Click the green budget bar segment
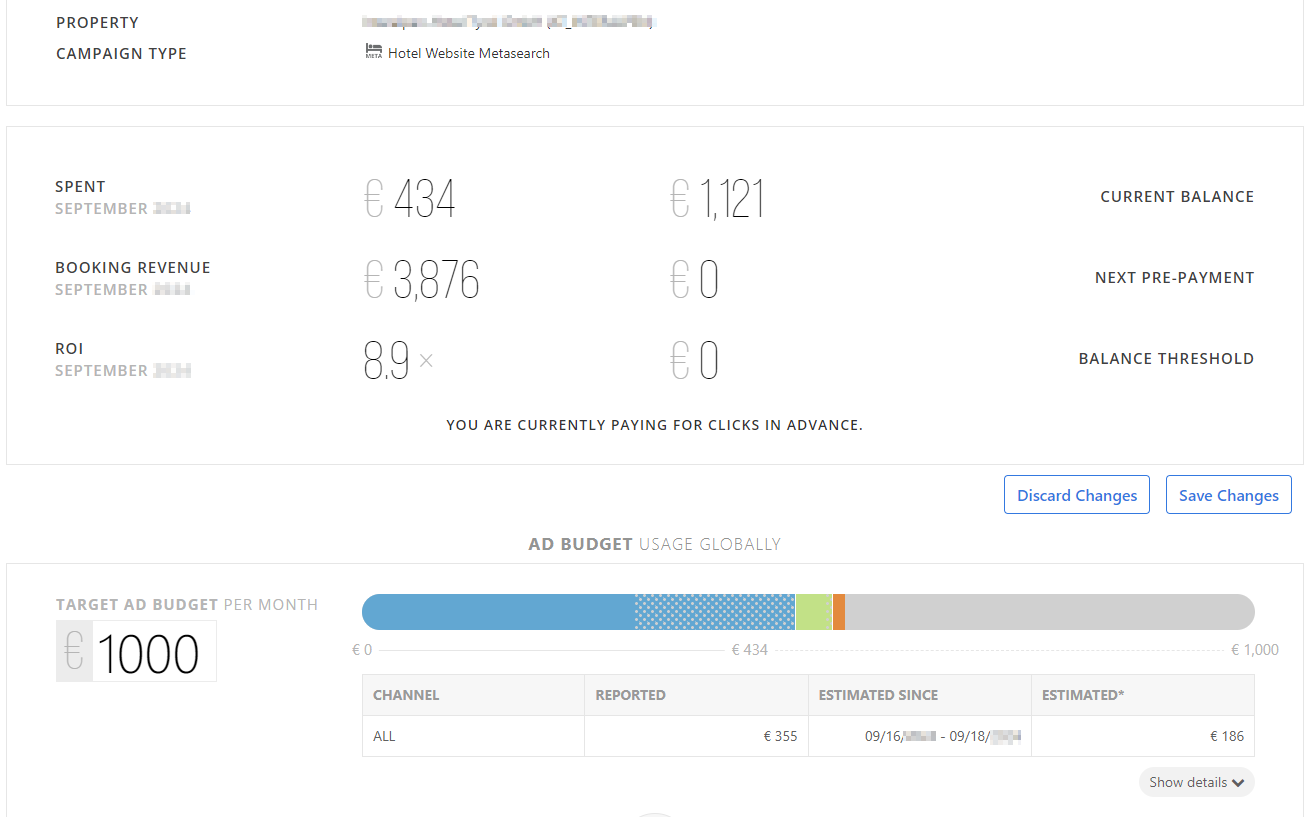Image resolution: width=1307 pixels, height=817 pixels. [x=813, y=612]
